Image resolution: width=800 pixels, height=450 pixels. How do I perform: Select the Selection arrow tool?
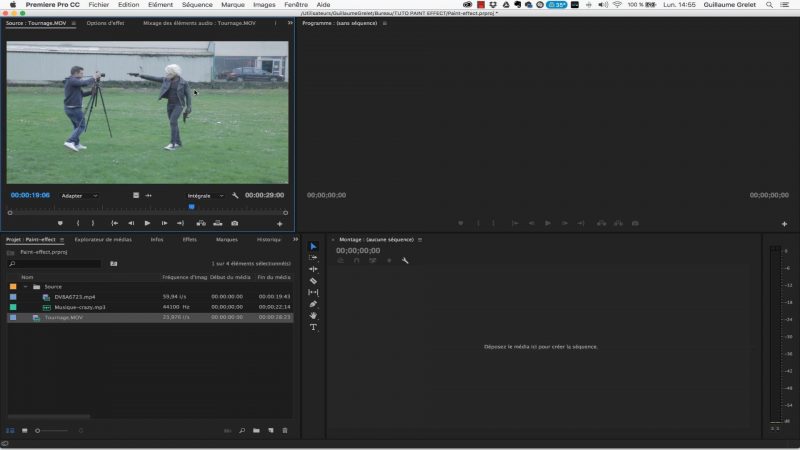pos(313,246)
